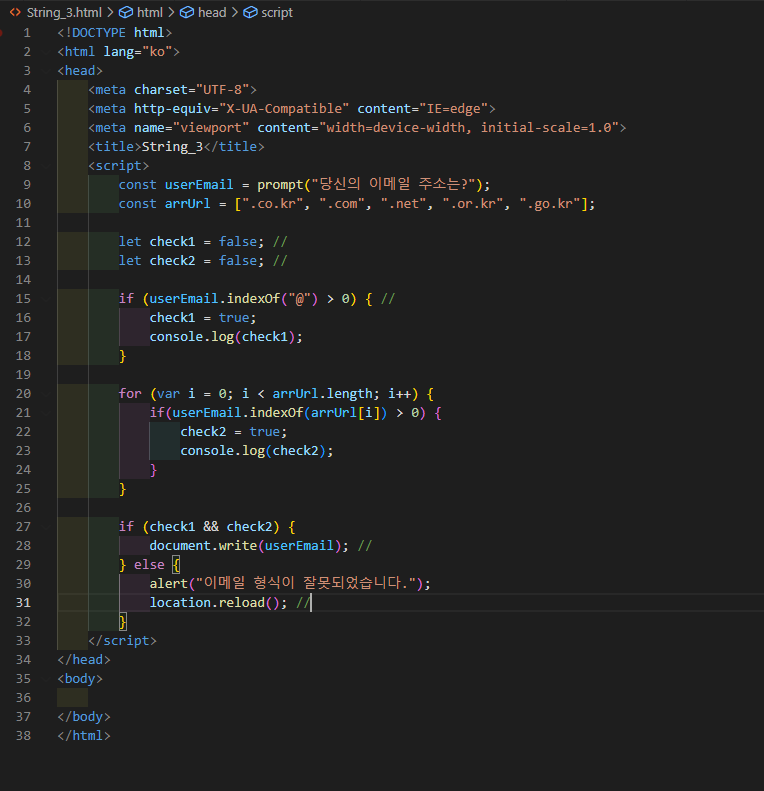Screen dimensions: 764x791
Task: Click "viewport" value on line 6
Action: coord(211,128)
